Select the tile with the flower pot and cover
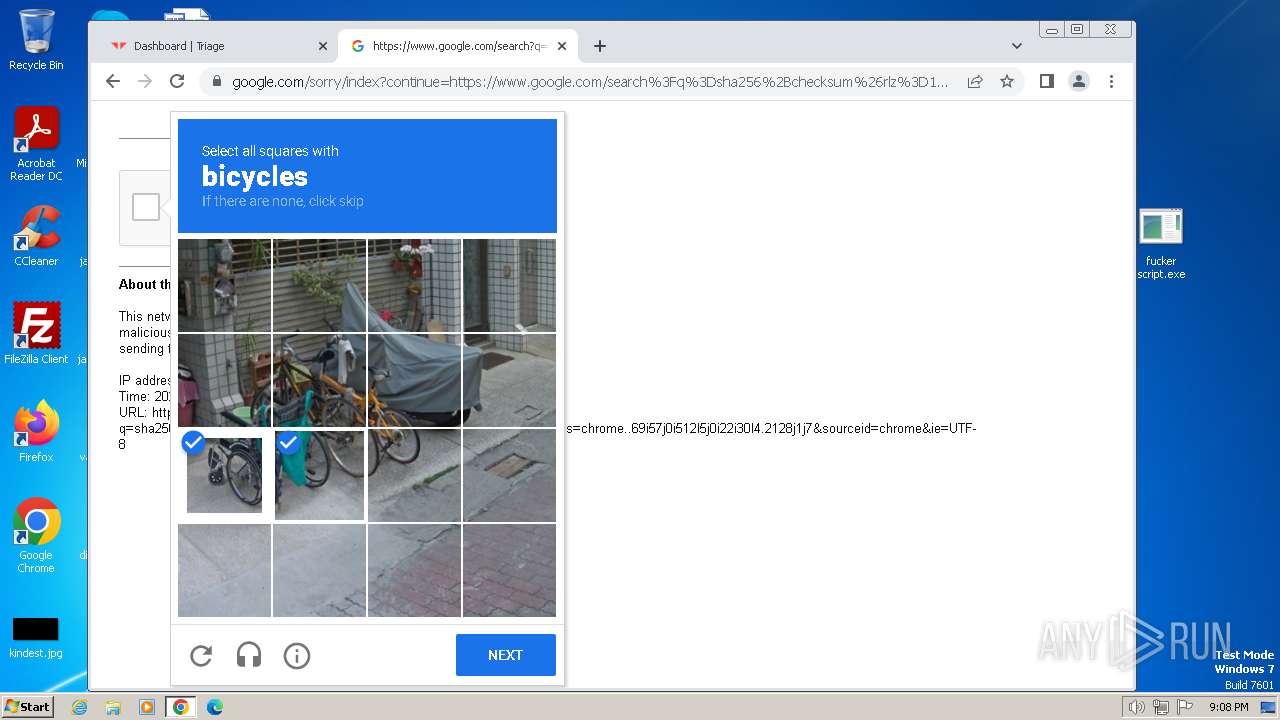Screen dimensions: 1280x720 click(414, 285)
